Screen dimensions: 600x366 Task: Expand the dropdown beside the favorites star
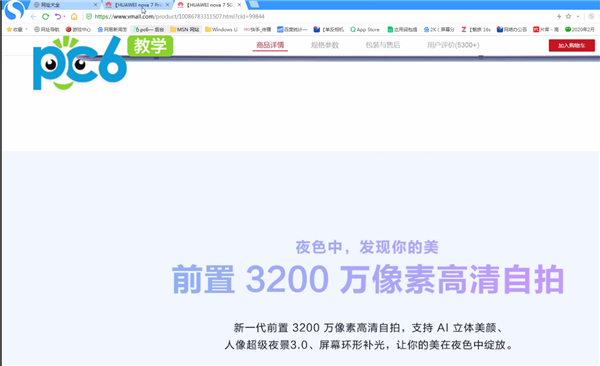pyautogui.click(x=578, y=16)
